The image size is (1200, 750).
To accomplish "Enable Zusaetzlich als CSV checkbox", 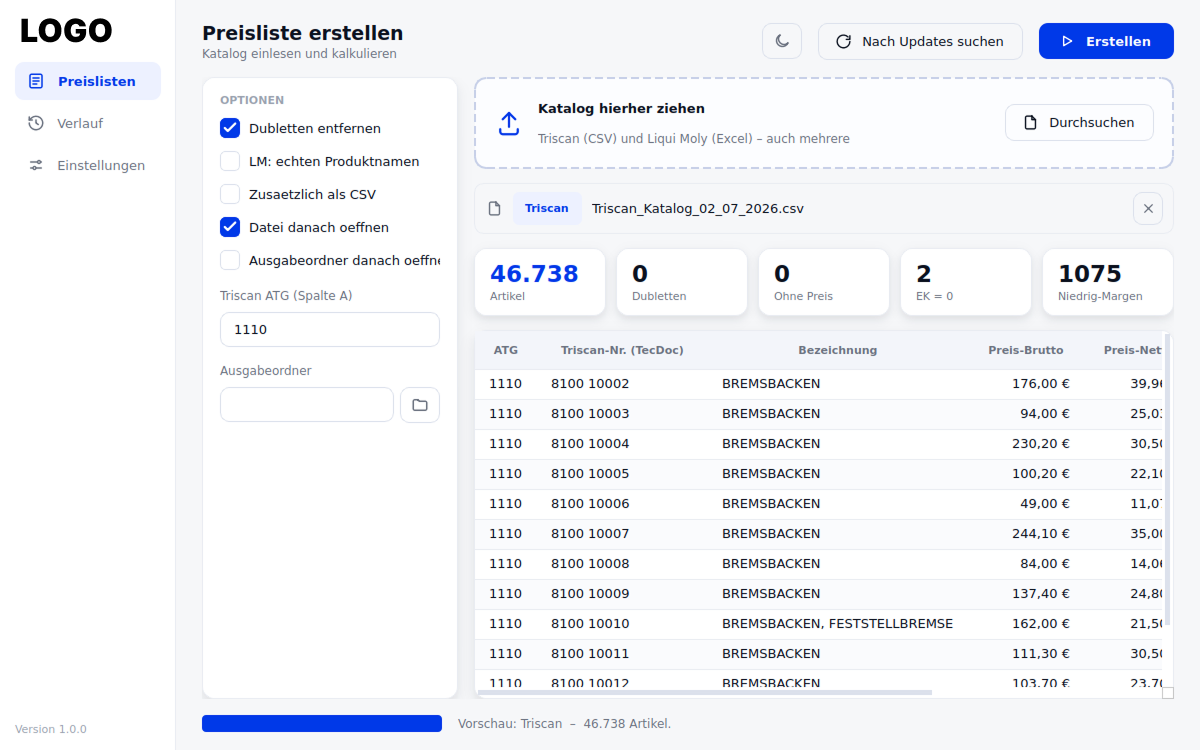I will (x=230, y=194).
